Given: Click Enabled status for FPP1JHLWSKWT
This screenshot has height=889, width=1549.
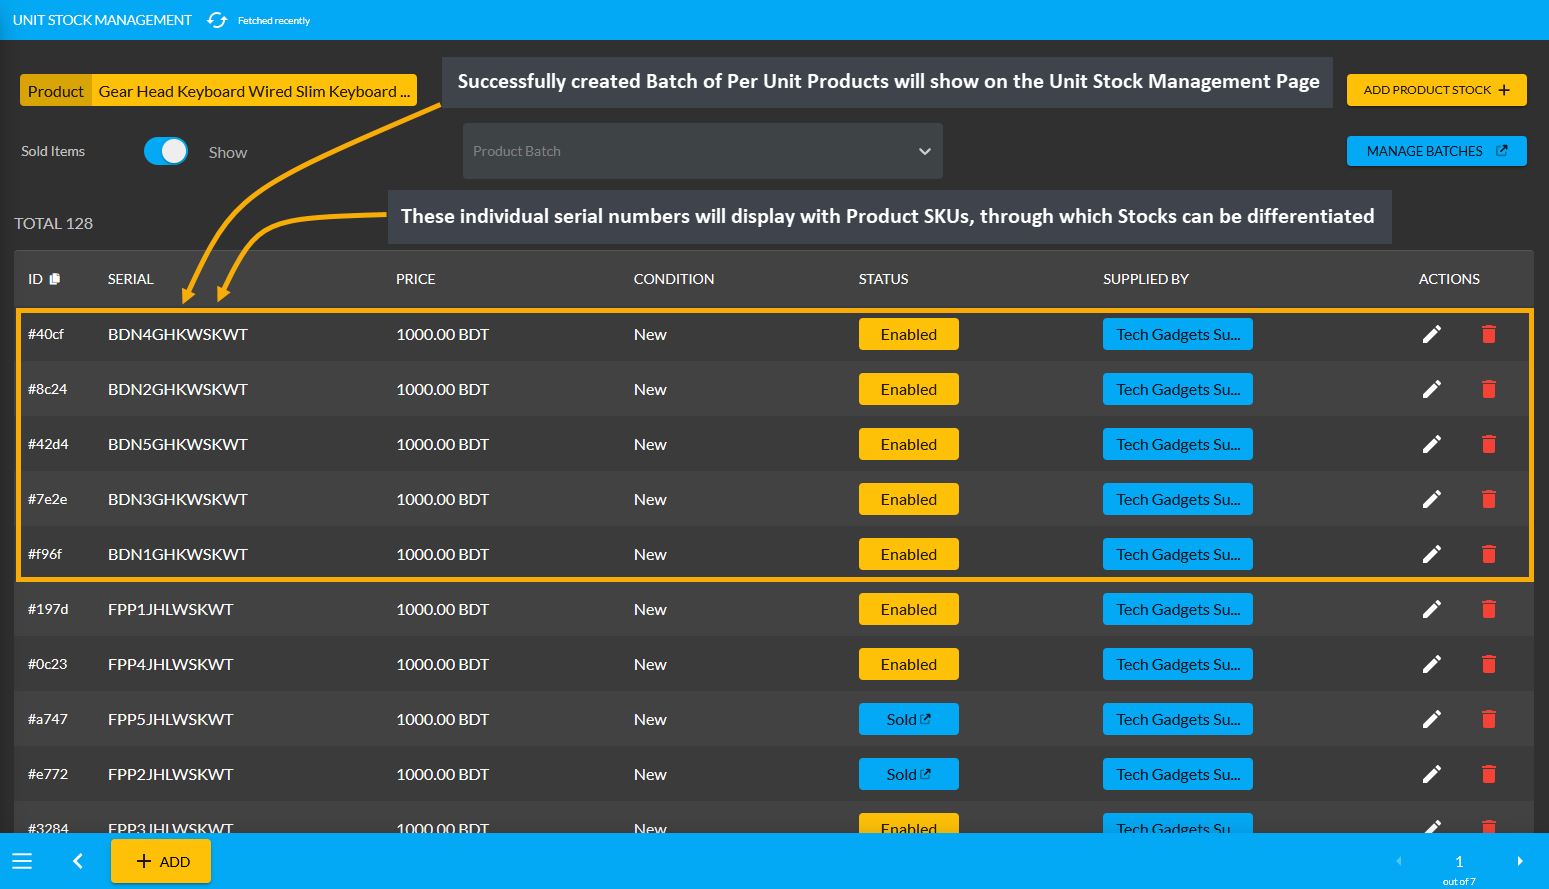Looking at the screenshot, I should (x=908, y=609).
